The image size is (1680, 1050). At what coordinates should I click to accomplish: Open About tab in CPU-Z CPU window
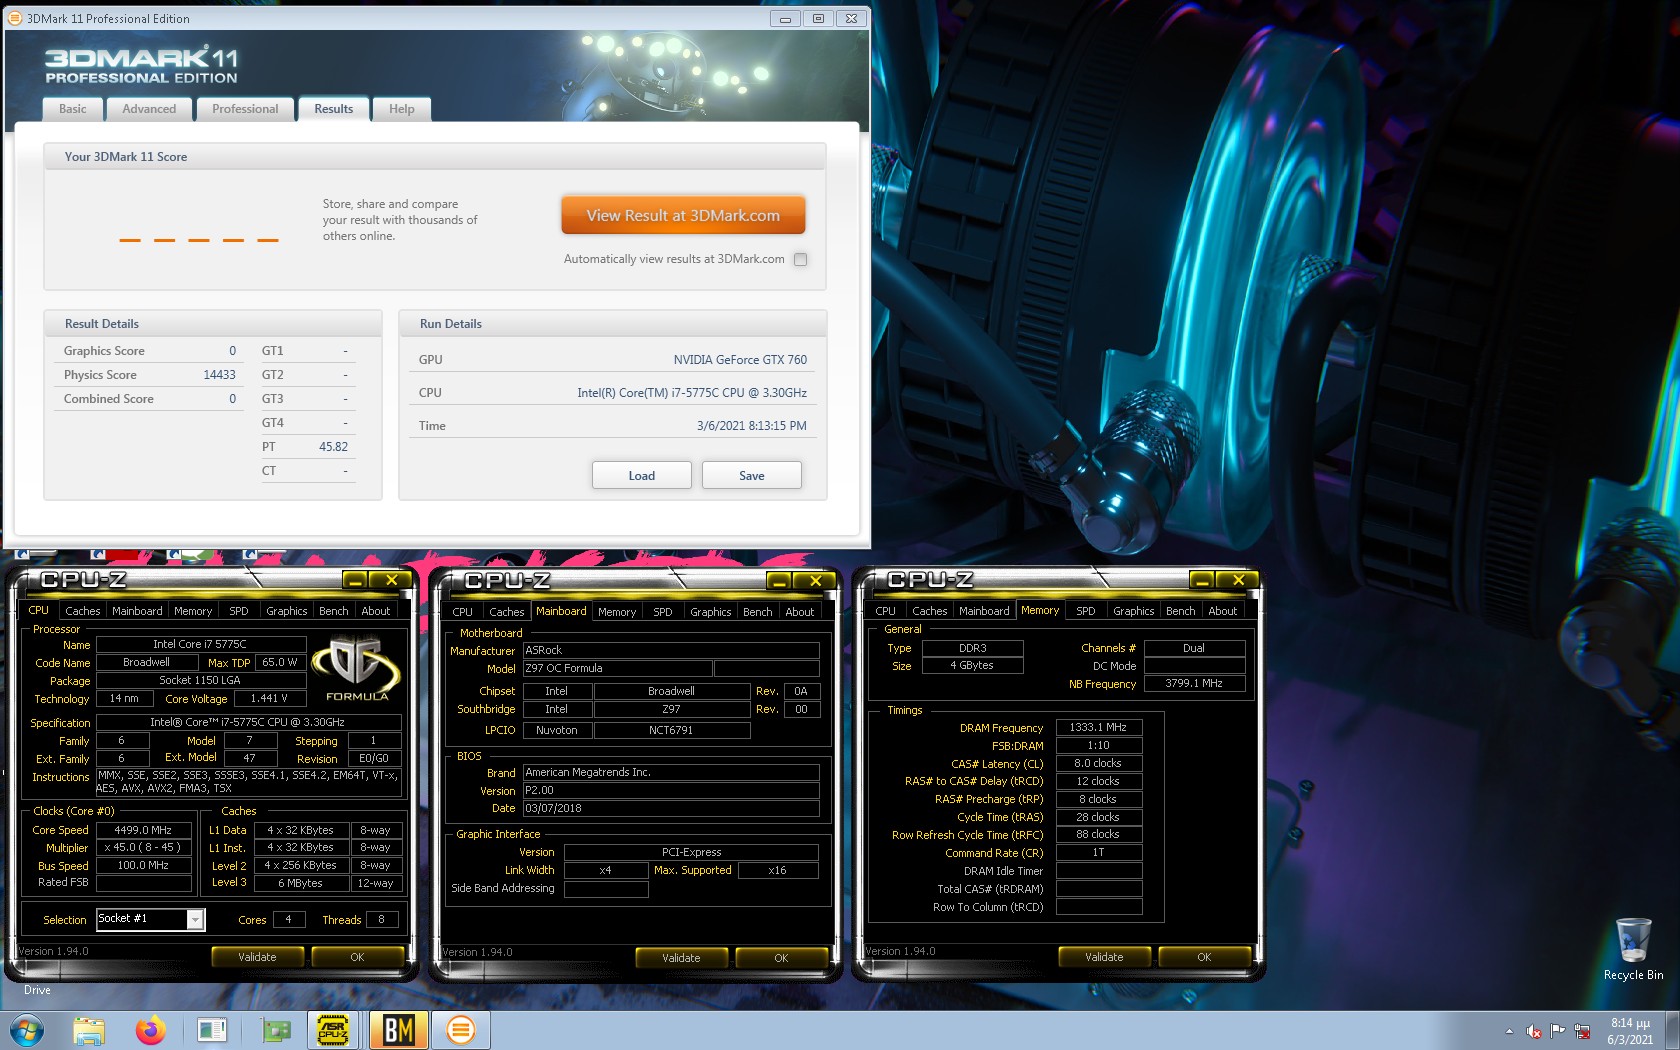coord(376,611)
